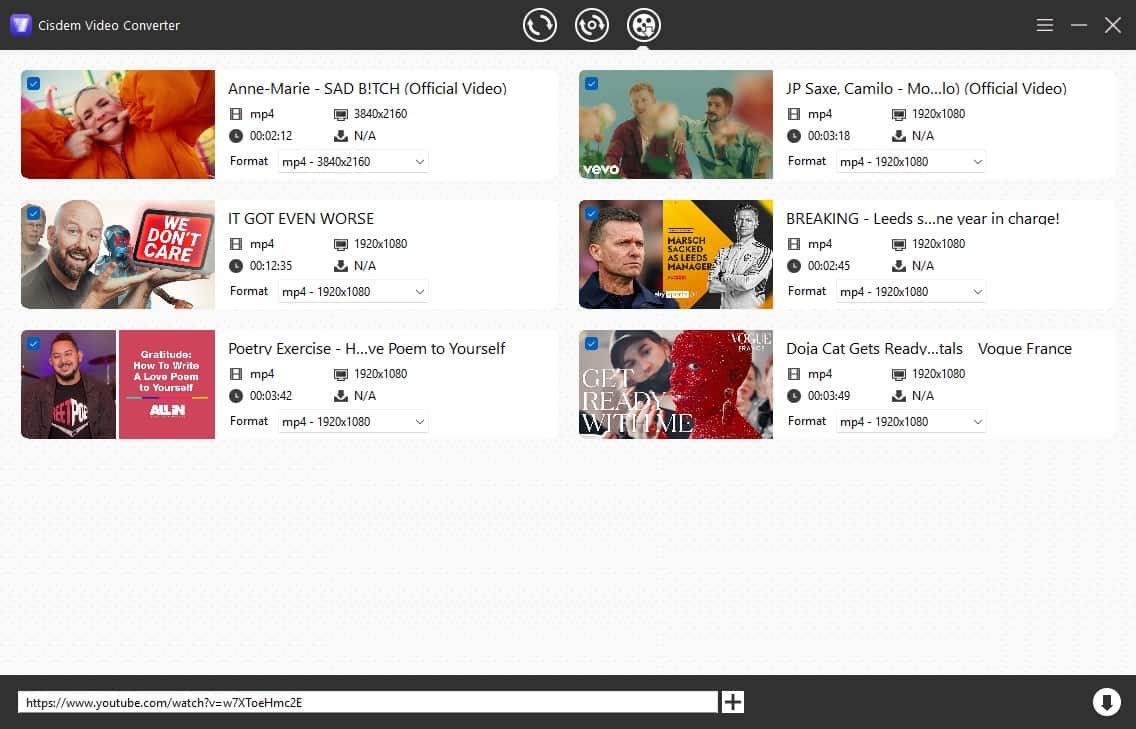Viewport: 1136px width, 729px height.
Task: Click the WE DON'T CARE thumbnail
Action: (x=118, y=254)
